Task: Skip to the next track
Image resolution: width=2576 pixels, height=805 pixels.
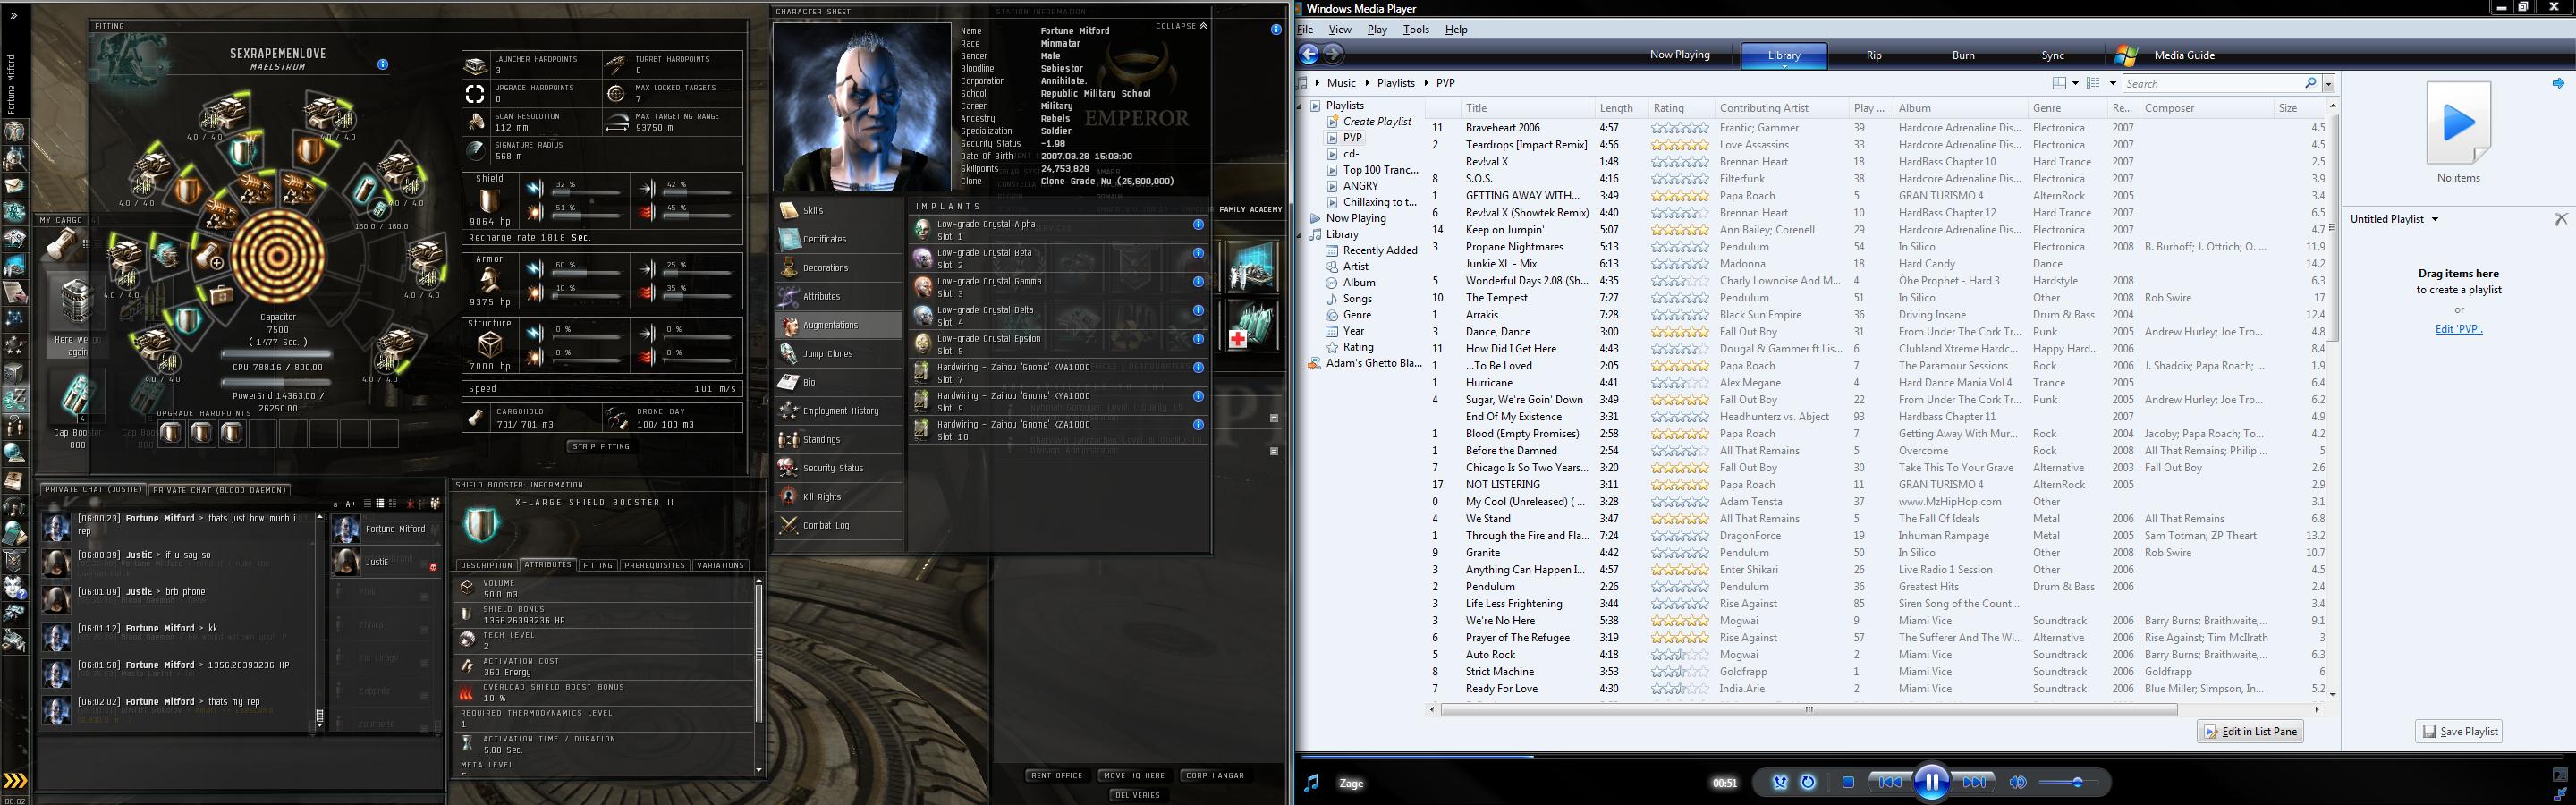Action: coord(1975,782)
